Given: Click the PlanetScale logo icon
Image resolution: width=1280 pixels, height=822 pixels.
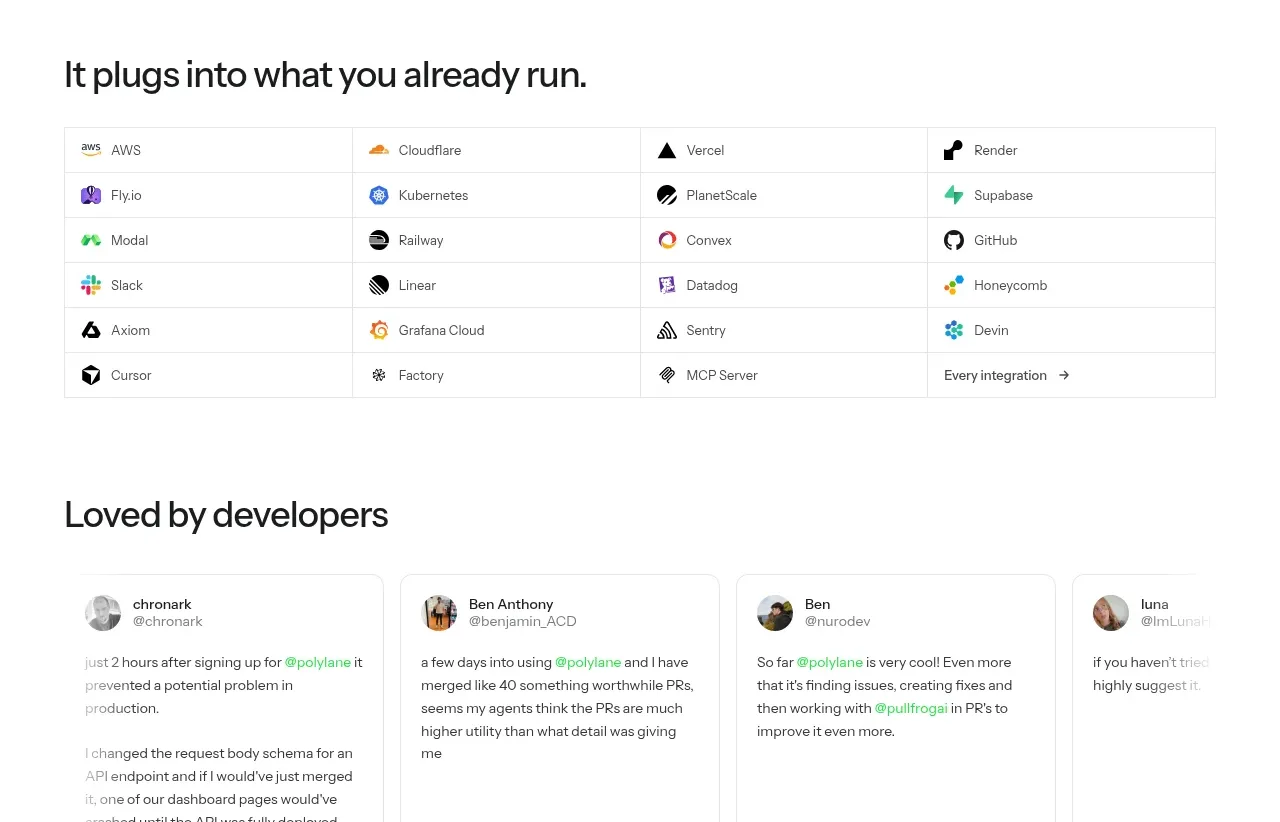Looking at the screenshot, I should click(x=667, y=195).
